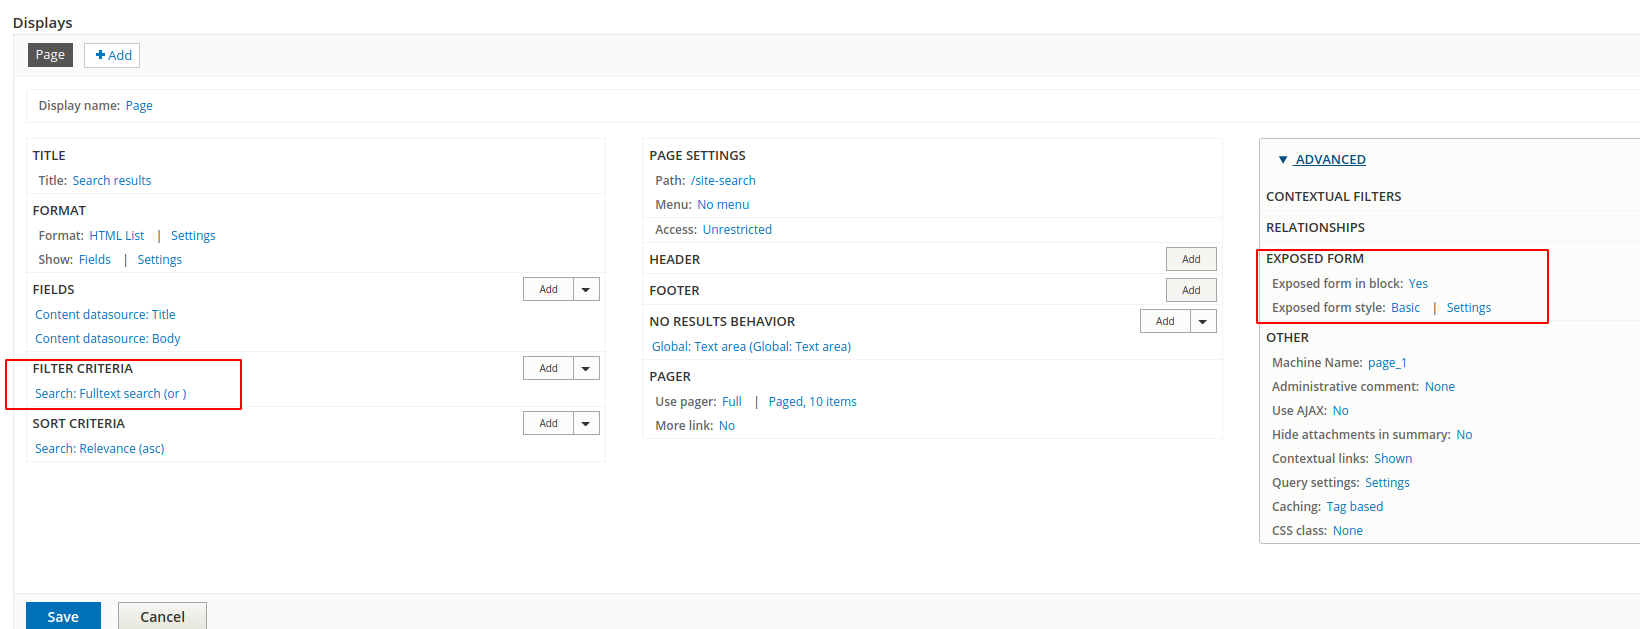Edit Administrative comment None

point(1440,387)
